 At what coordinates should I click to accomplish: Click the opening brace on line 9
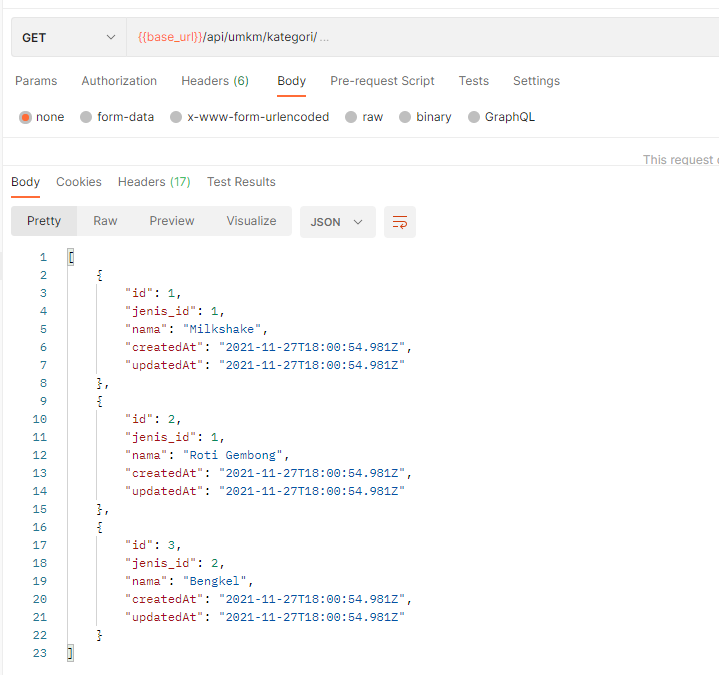coord(100,401)
